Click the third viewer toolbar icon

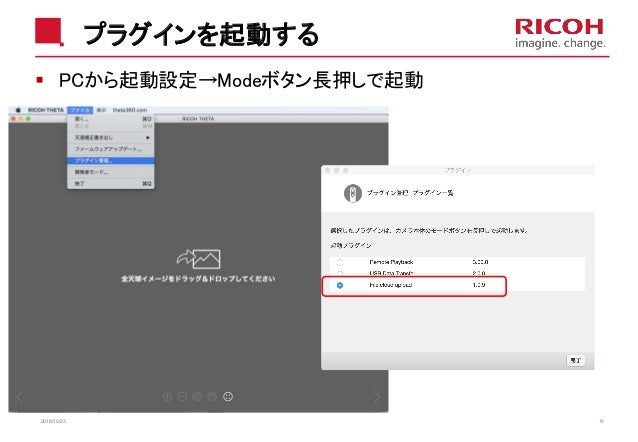(x=197, y=396)
